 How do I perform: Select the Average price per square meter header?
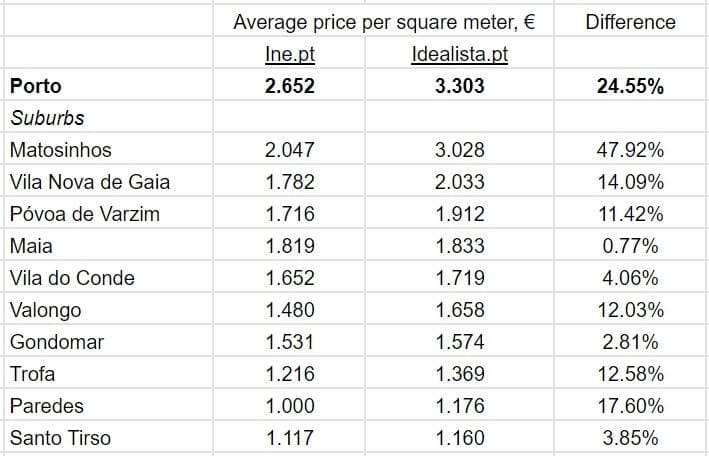pyautogui.click(x=385, y=22)
